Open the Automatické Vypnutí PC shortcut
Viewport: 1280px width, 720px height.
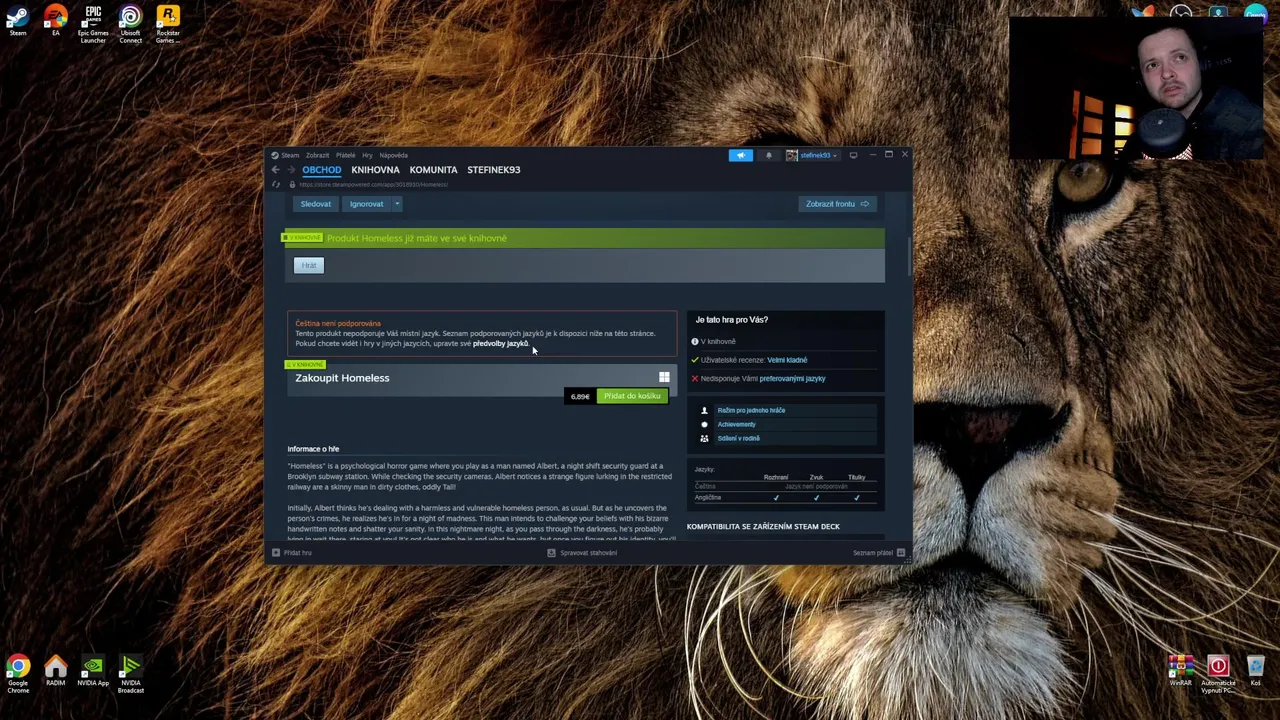(x=1218, y=674)
